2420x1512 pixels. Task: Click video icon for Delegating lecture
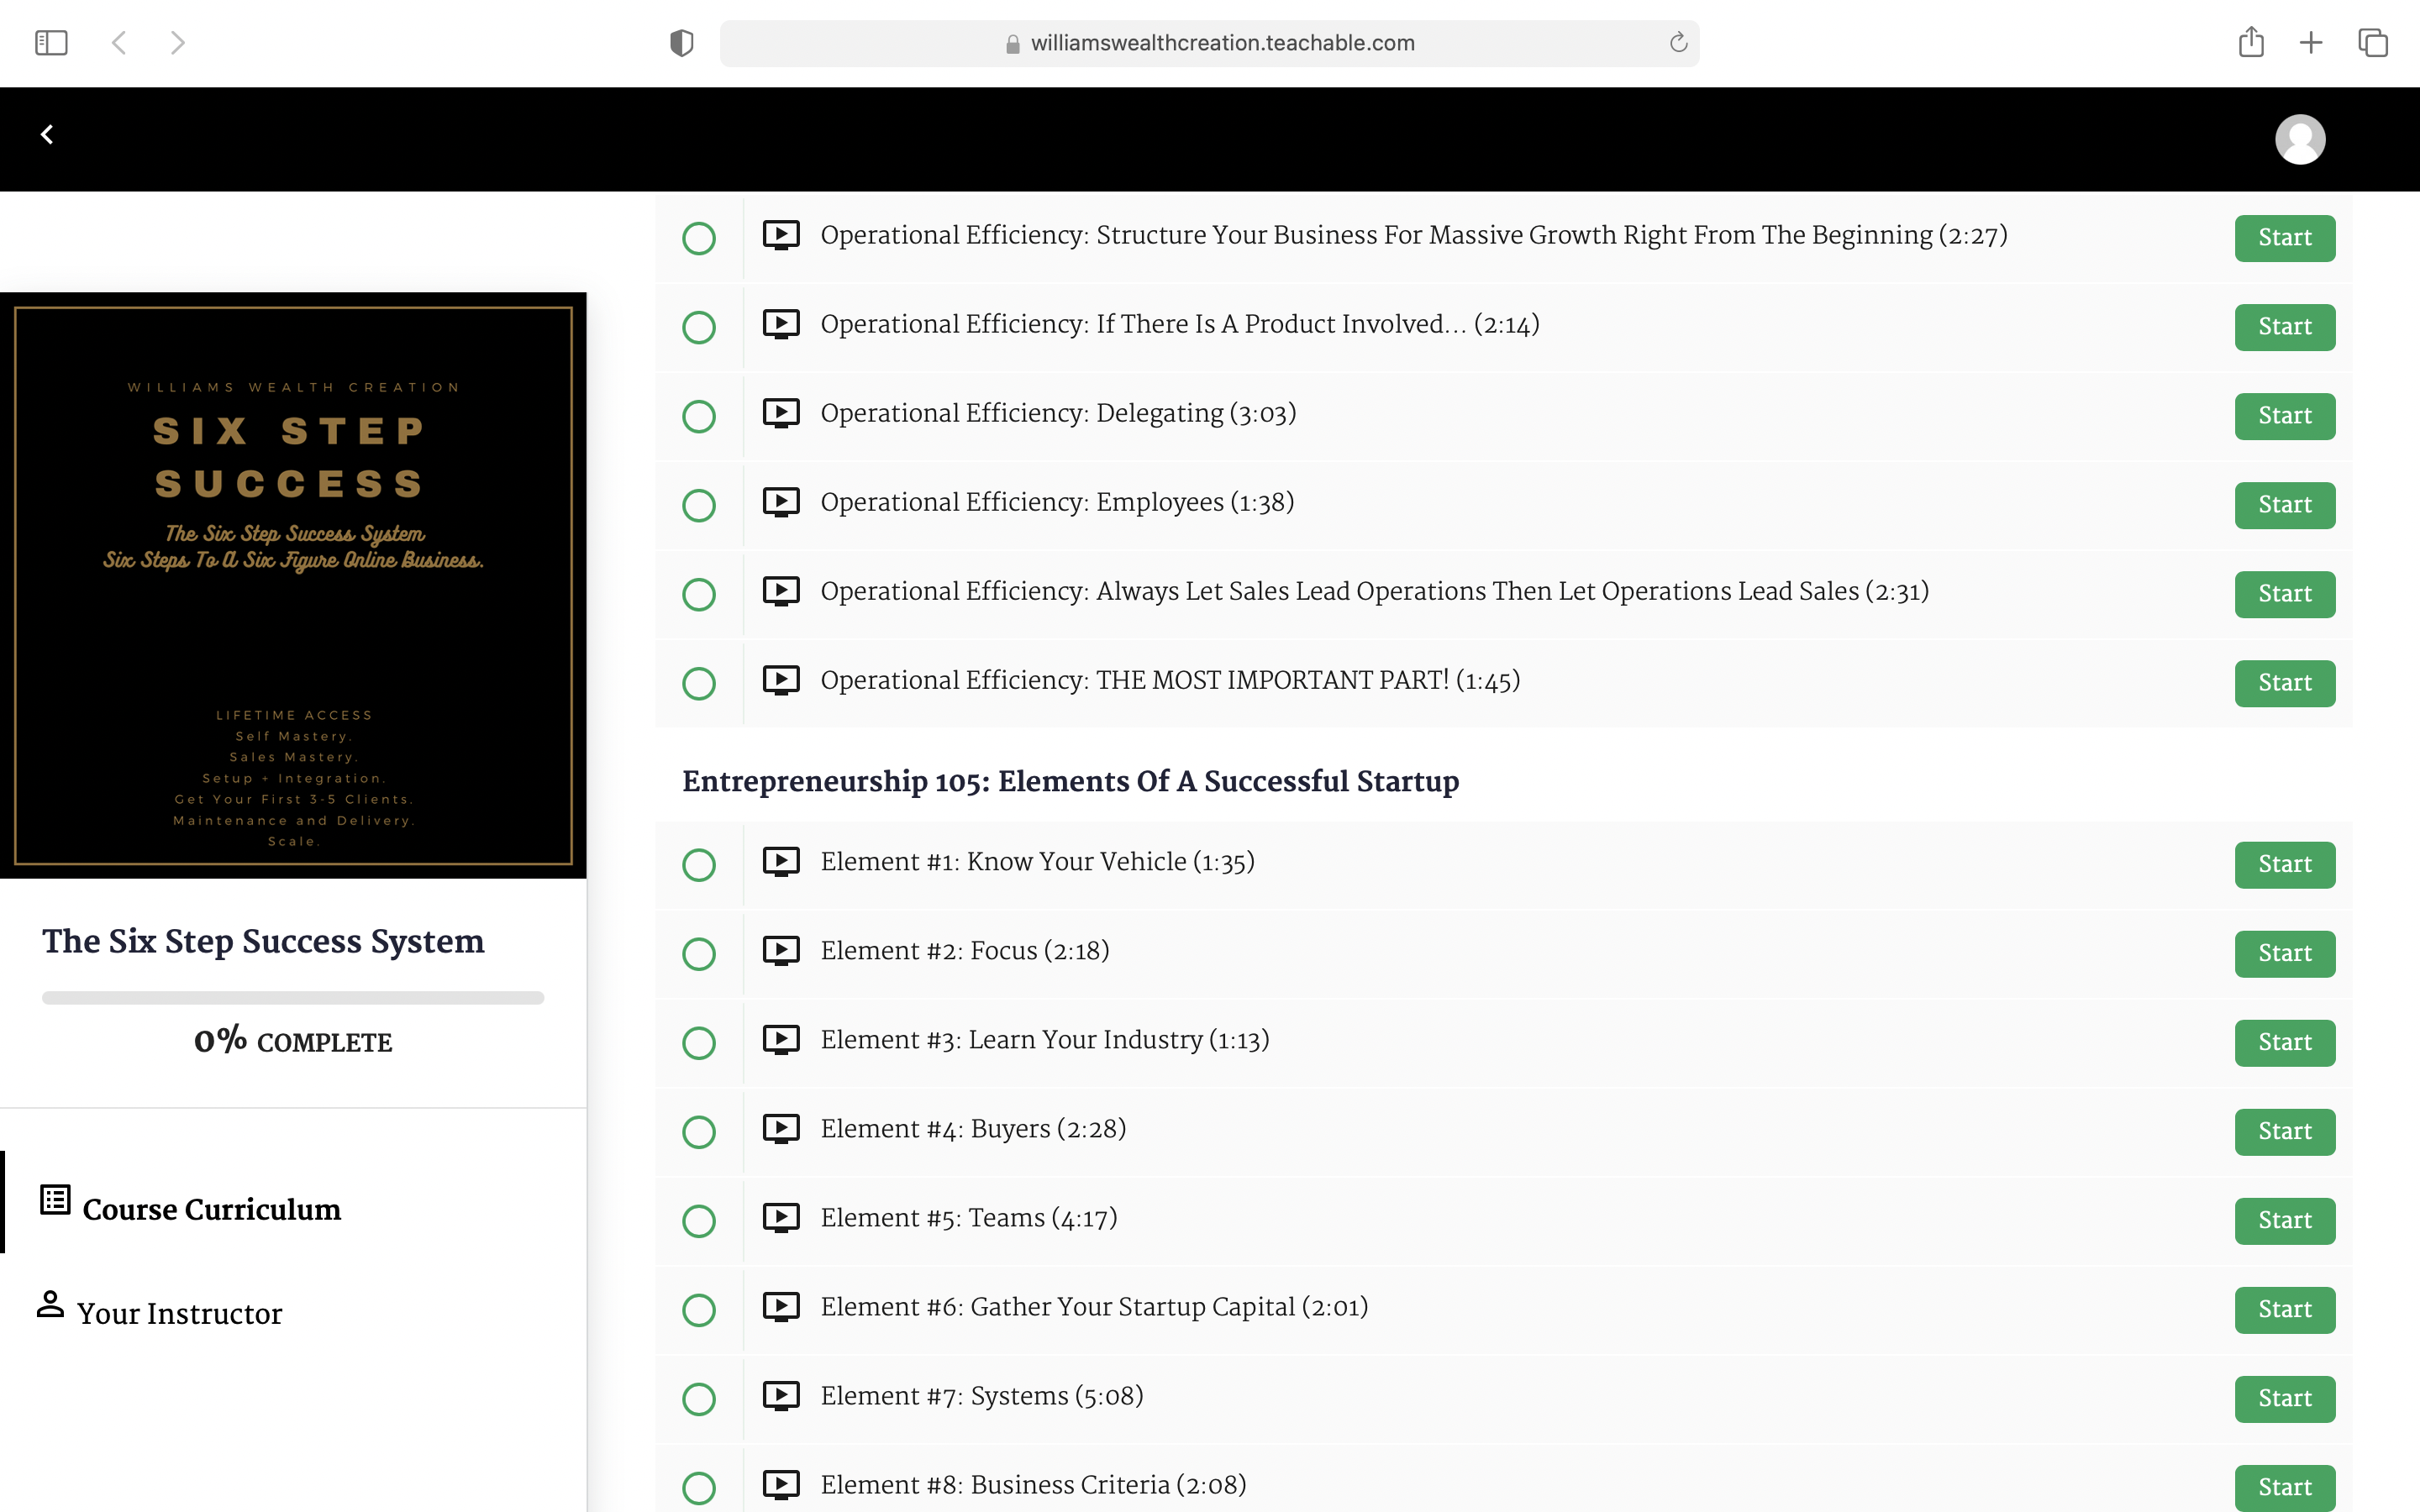(x=781, y=413)
